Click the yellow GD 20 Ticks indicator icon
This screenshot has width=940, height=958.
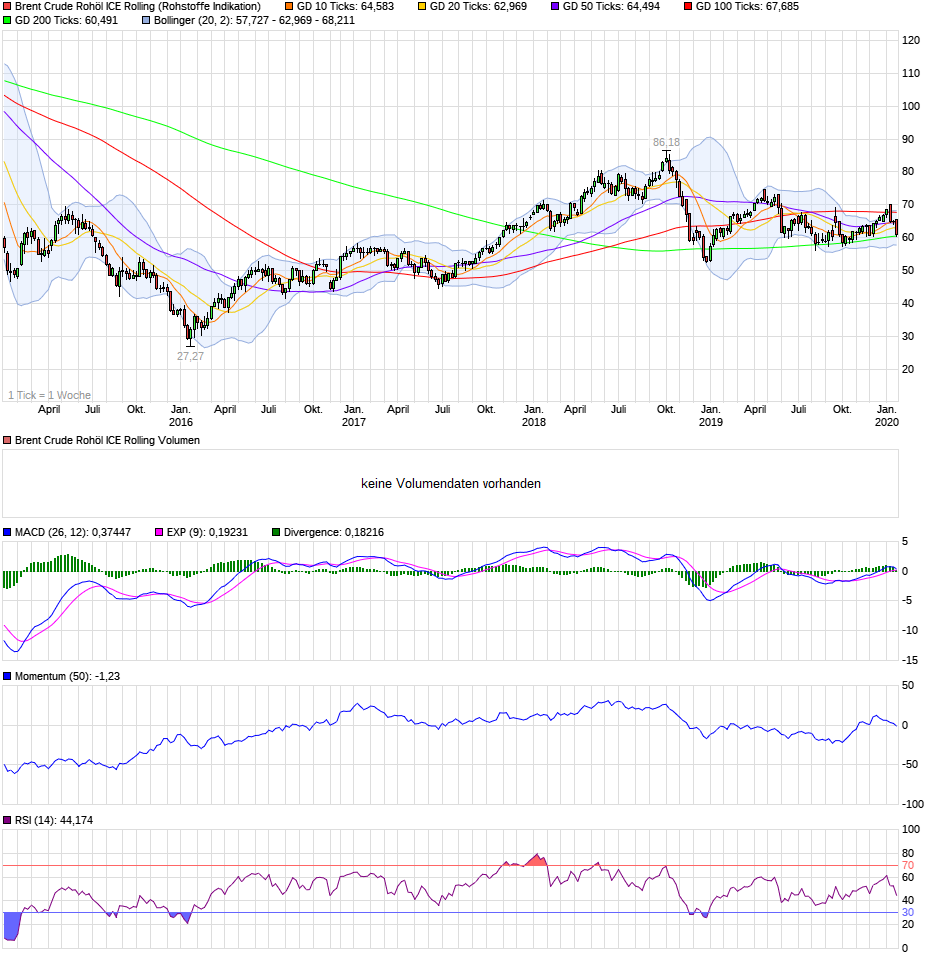[423, 7]
